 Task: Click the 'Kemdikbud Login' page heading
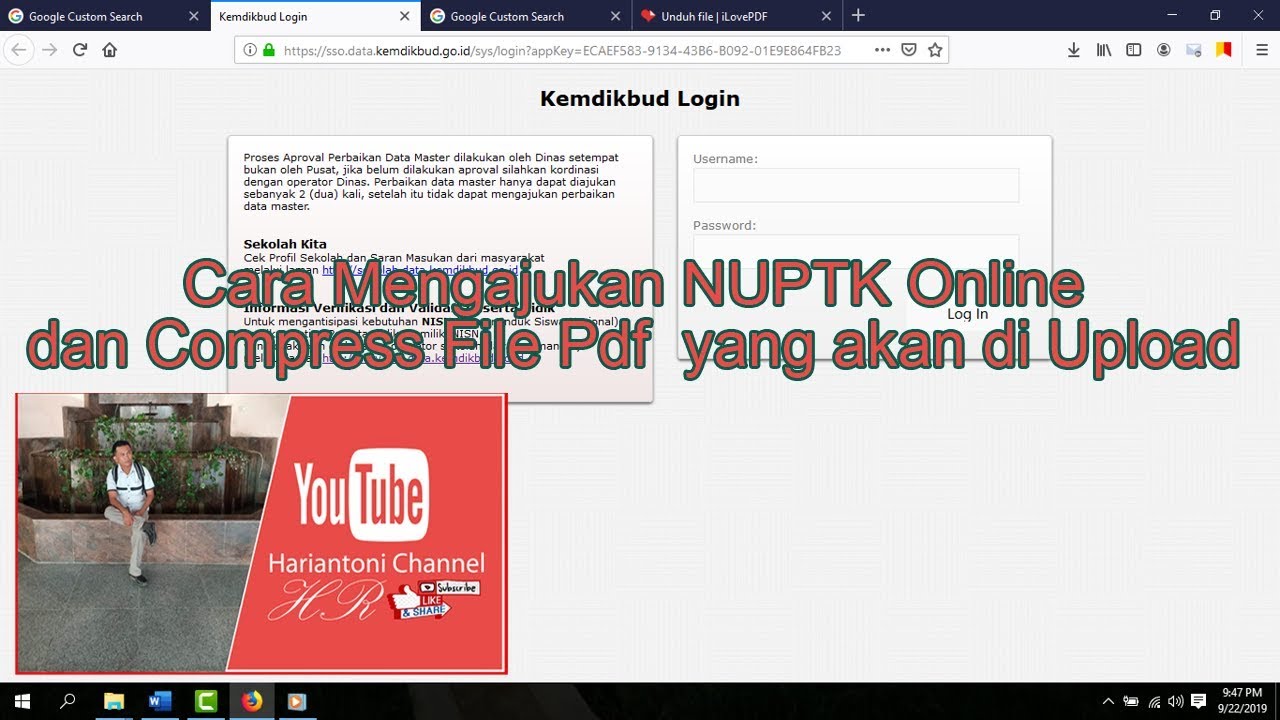pyautogui.click(x=640, y=98)
